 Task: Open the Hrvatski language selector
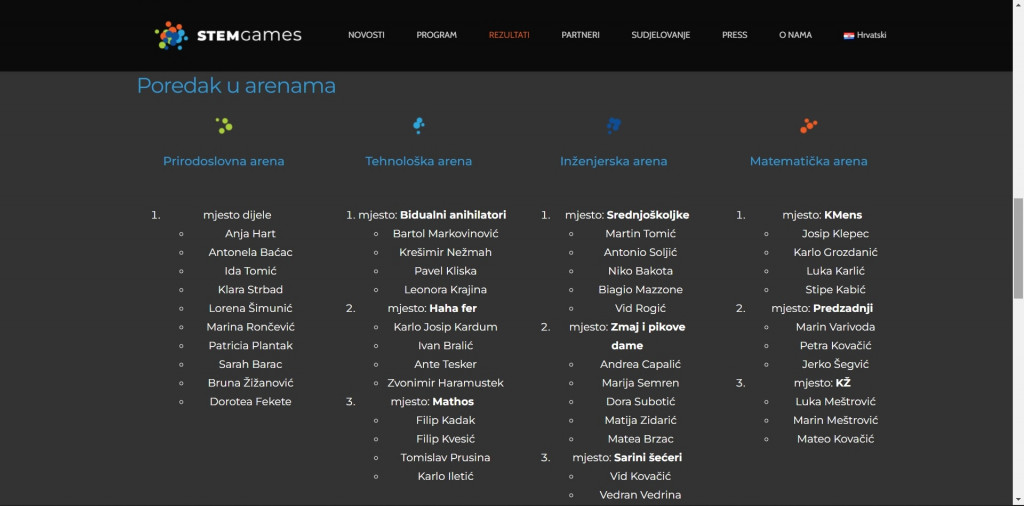[871, 35]
